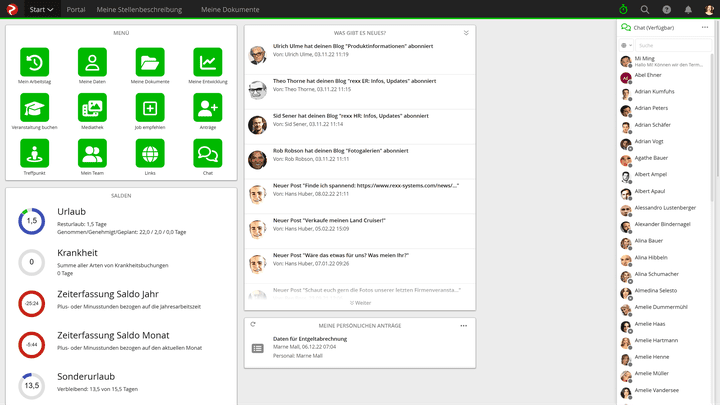
Task: Open chat availability status dropdown
Action: [x=626, y=45]
